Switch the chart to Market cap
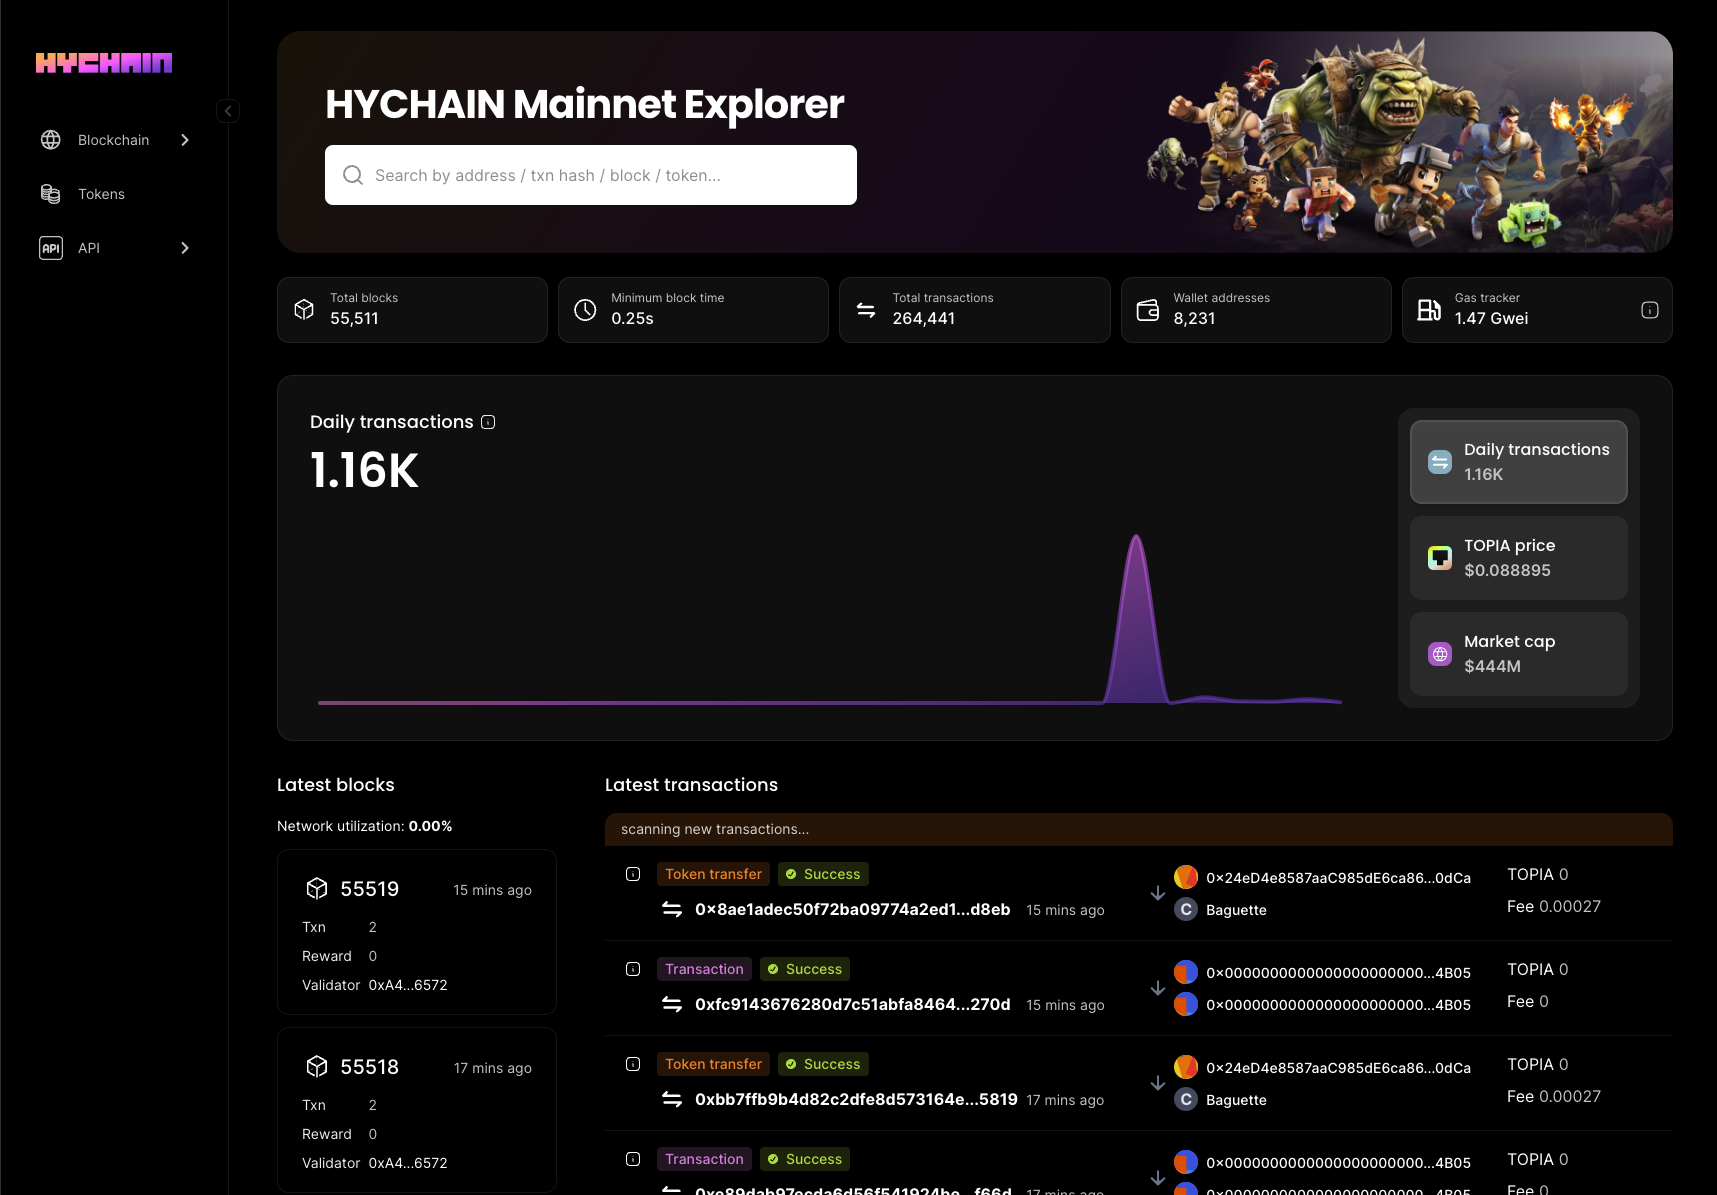Screen dimensions: 1717x1195 pyautogui.click(x=1518, y=654)
